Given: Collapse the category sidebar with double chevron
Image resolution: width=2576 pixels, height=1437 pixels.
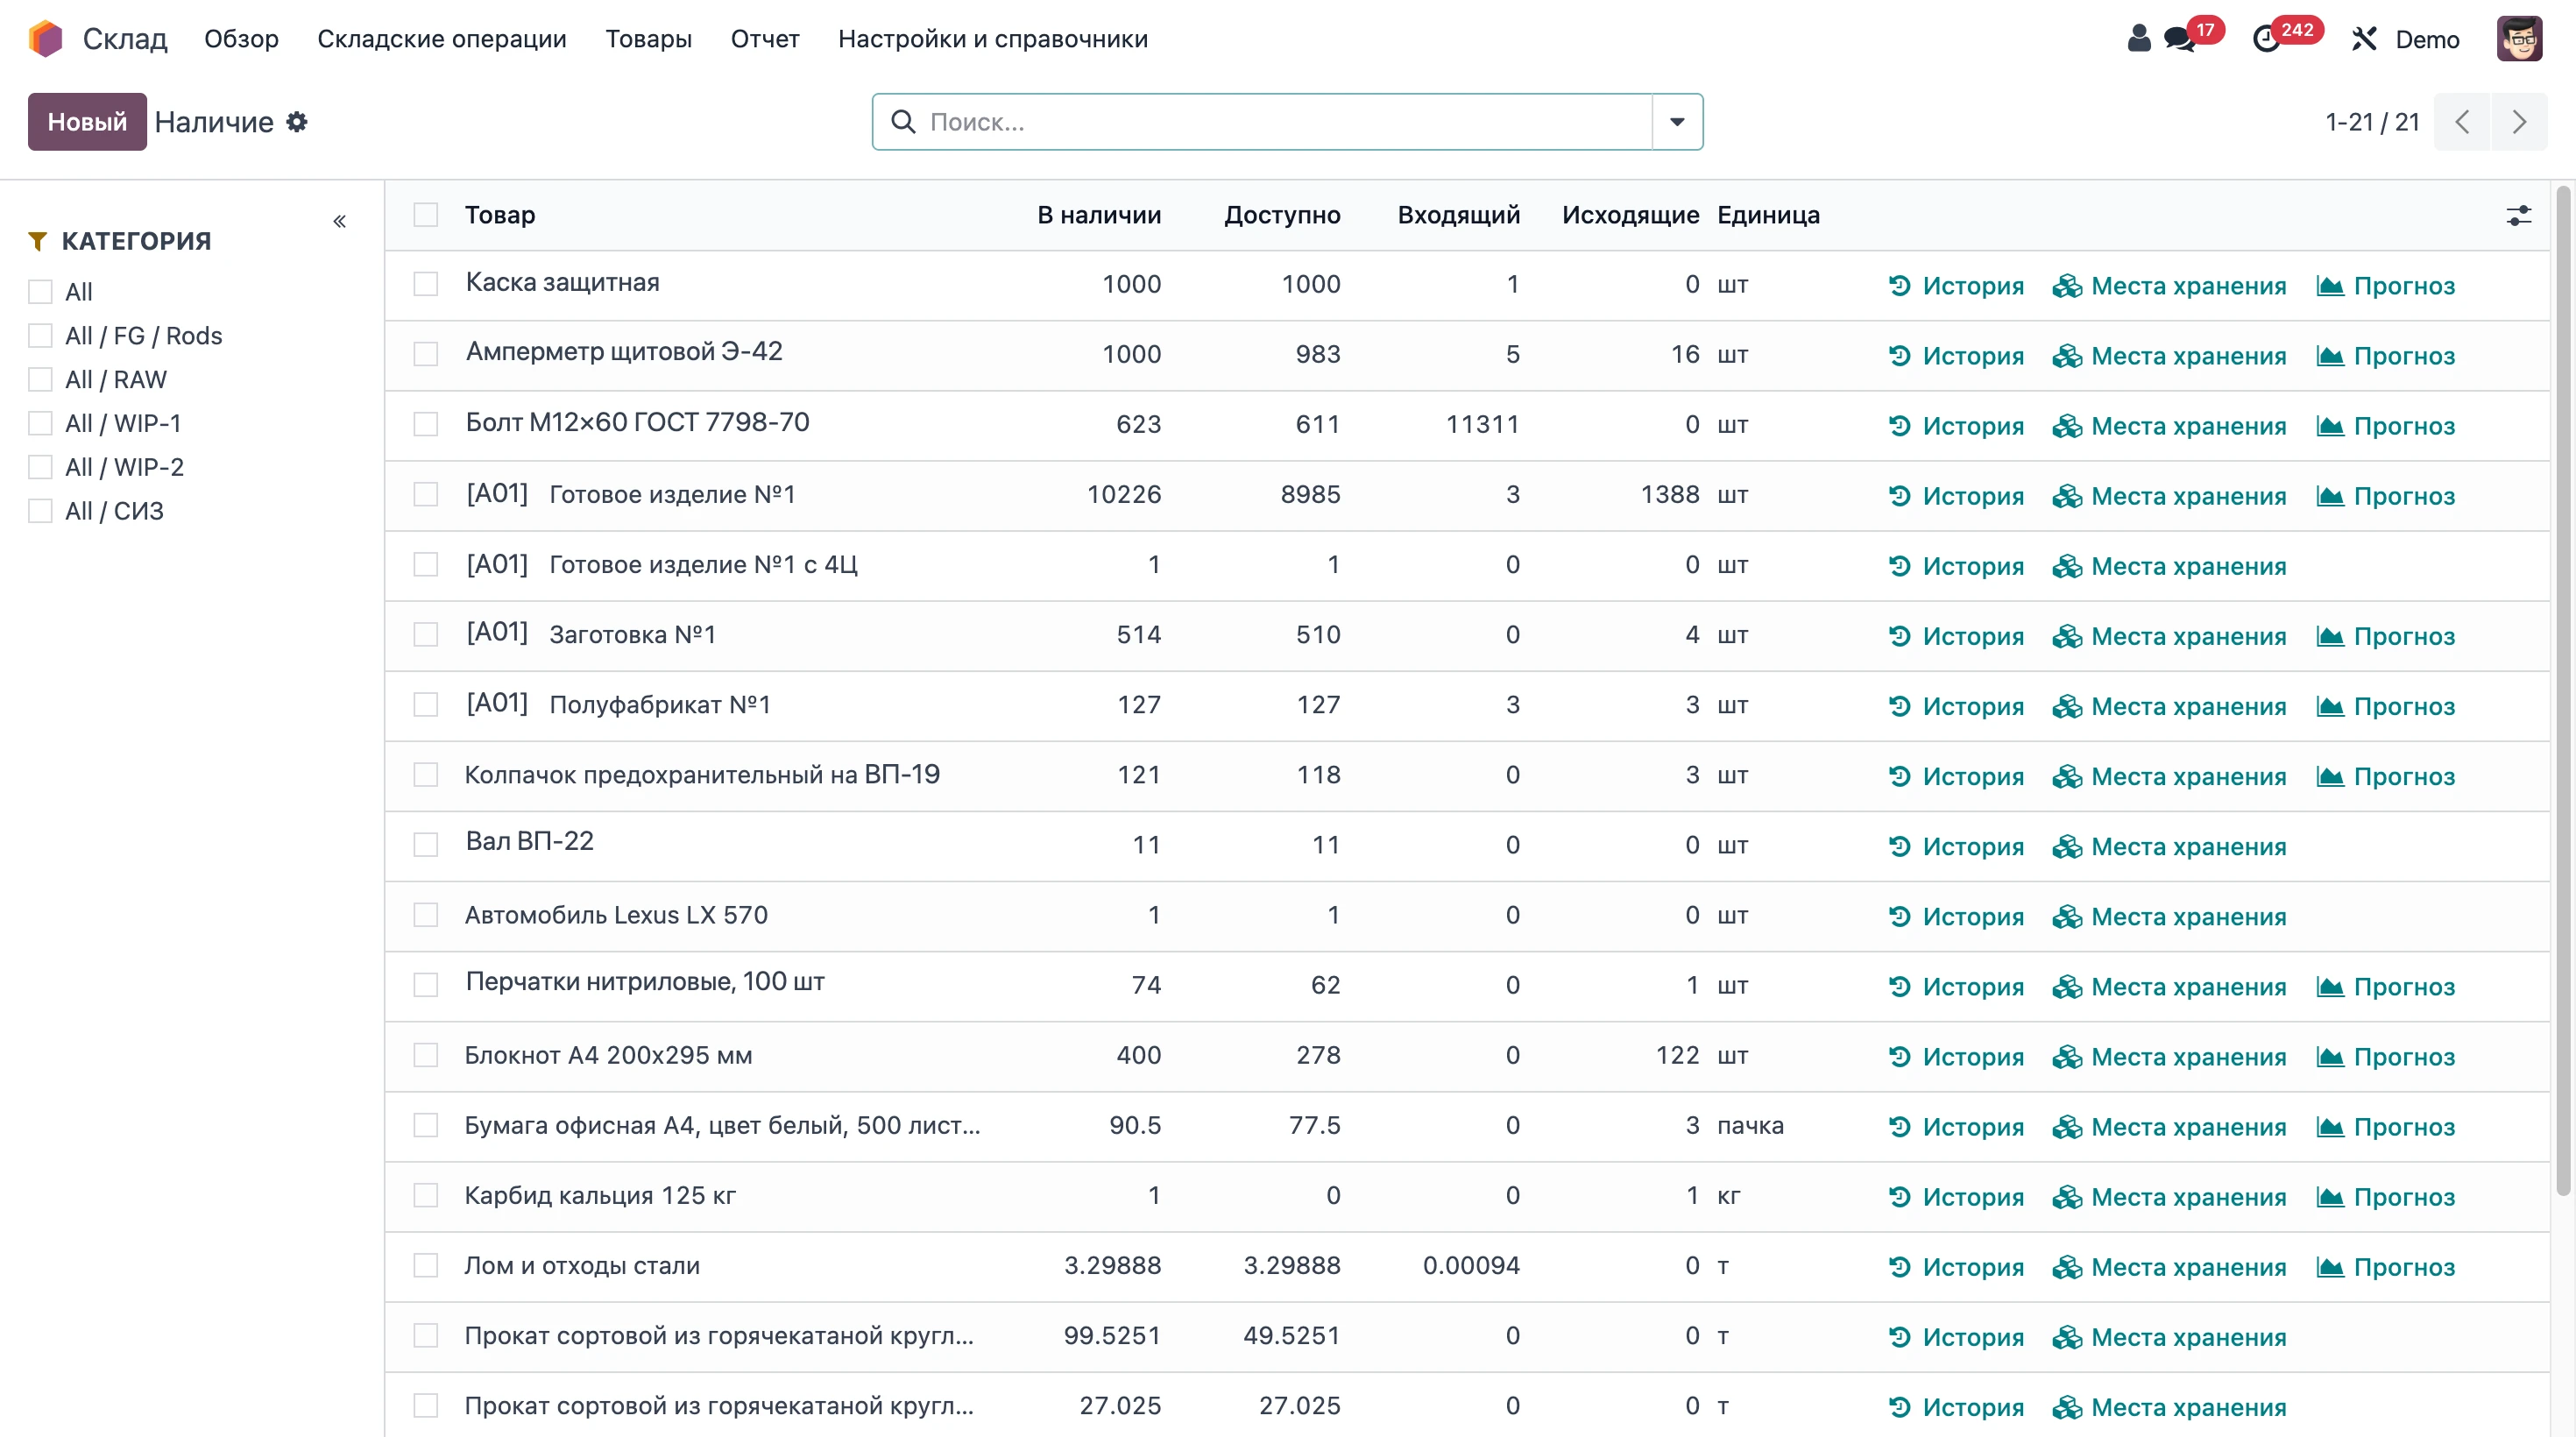Looking at the screenshot, I should (x=340, y=221).
